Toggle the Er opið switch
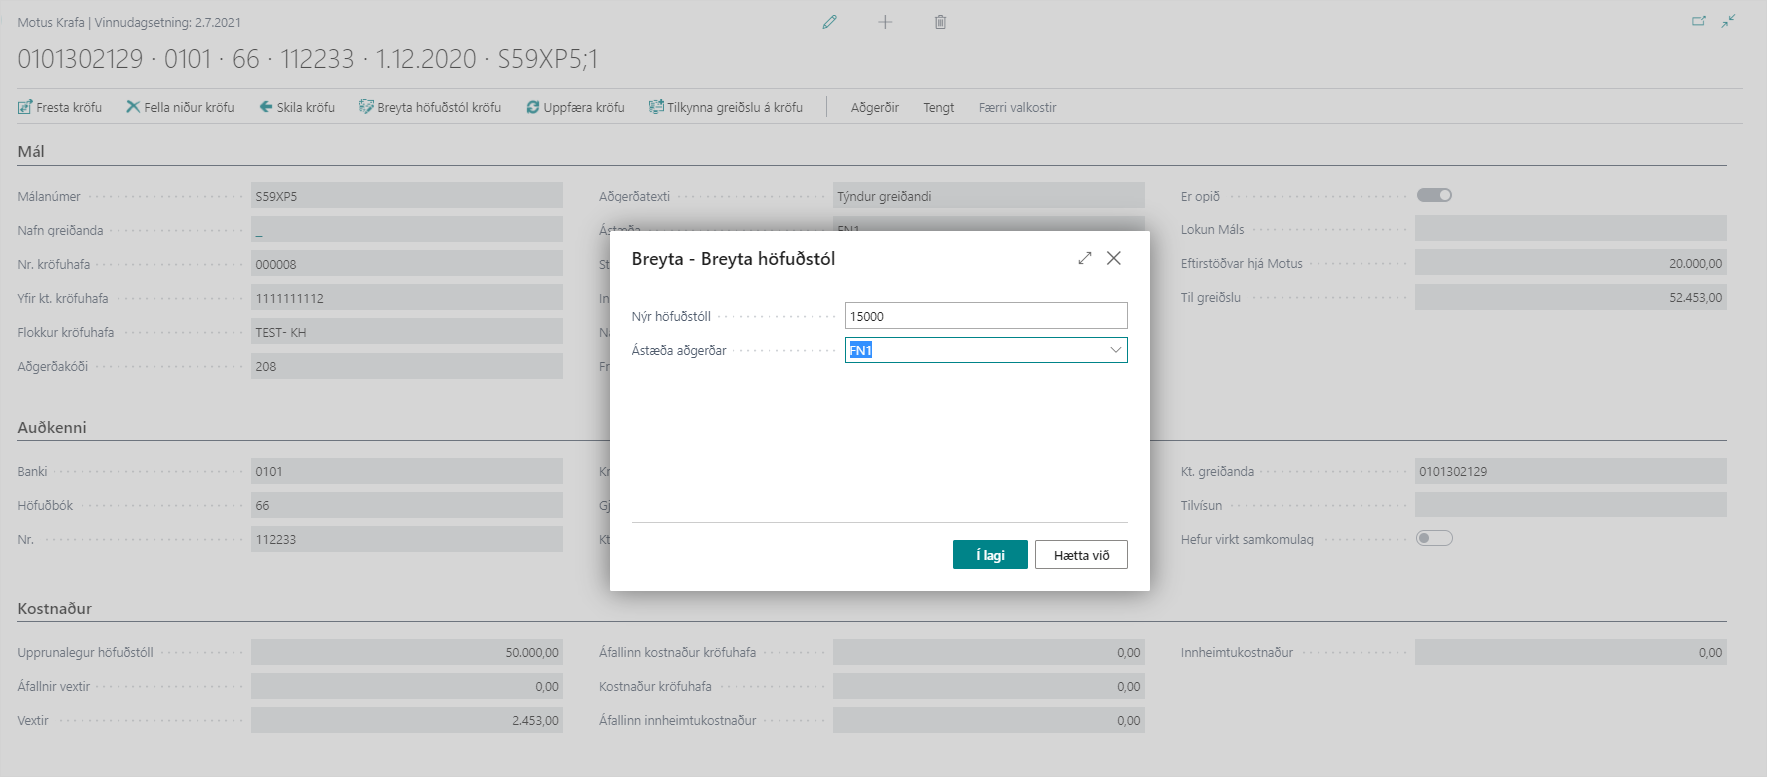This screenshot has width=1767, height=777. tap(1434, 195)
